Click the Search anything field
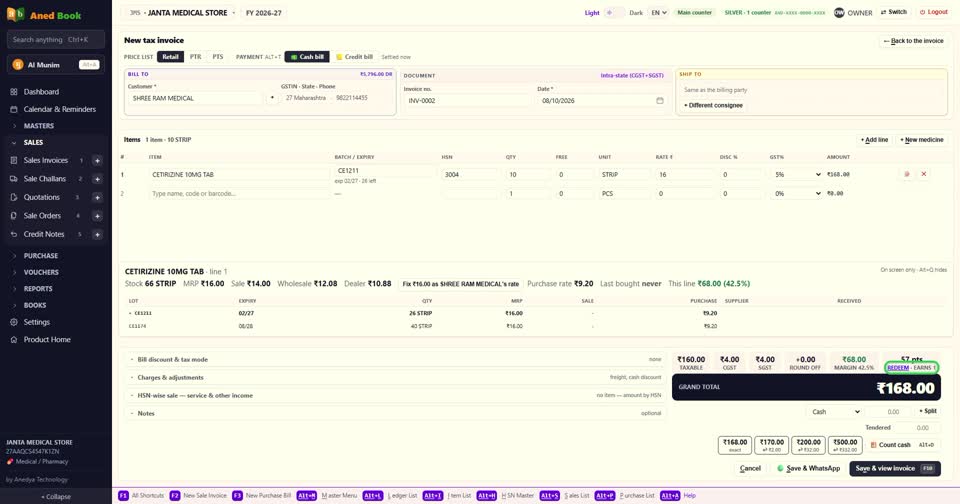This screenshot has height=504, width=960. [56, 40]
